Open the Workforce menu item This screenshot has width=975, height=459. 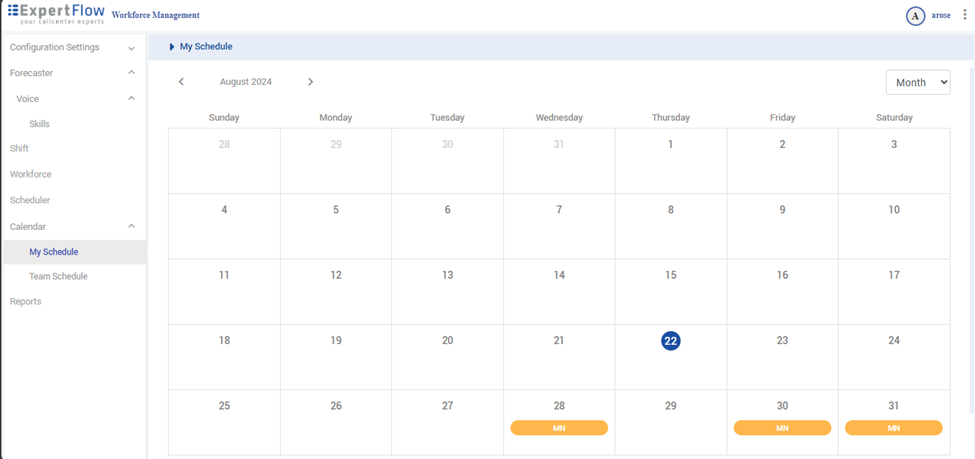pyautogui.click(x=30, y=174)
